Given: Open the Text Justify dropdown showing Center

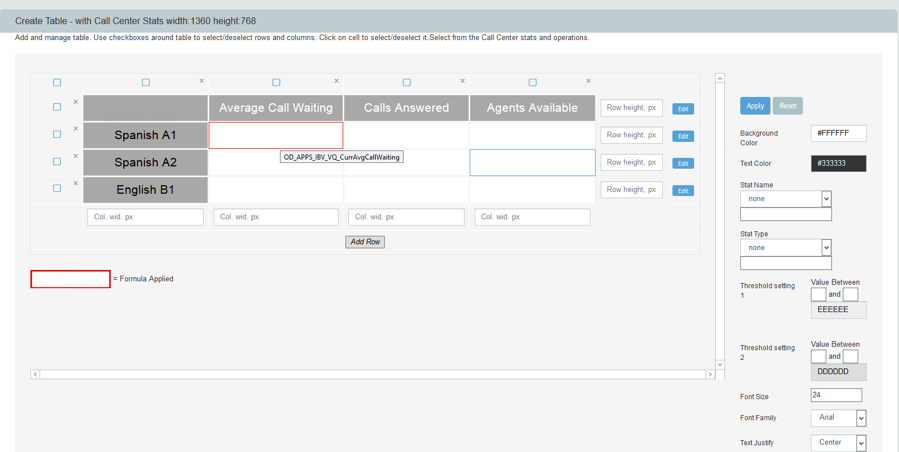Looking at the screenshot, I should (x=838, y=443).
